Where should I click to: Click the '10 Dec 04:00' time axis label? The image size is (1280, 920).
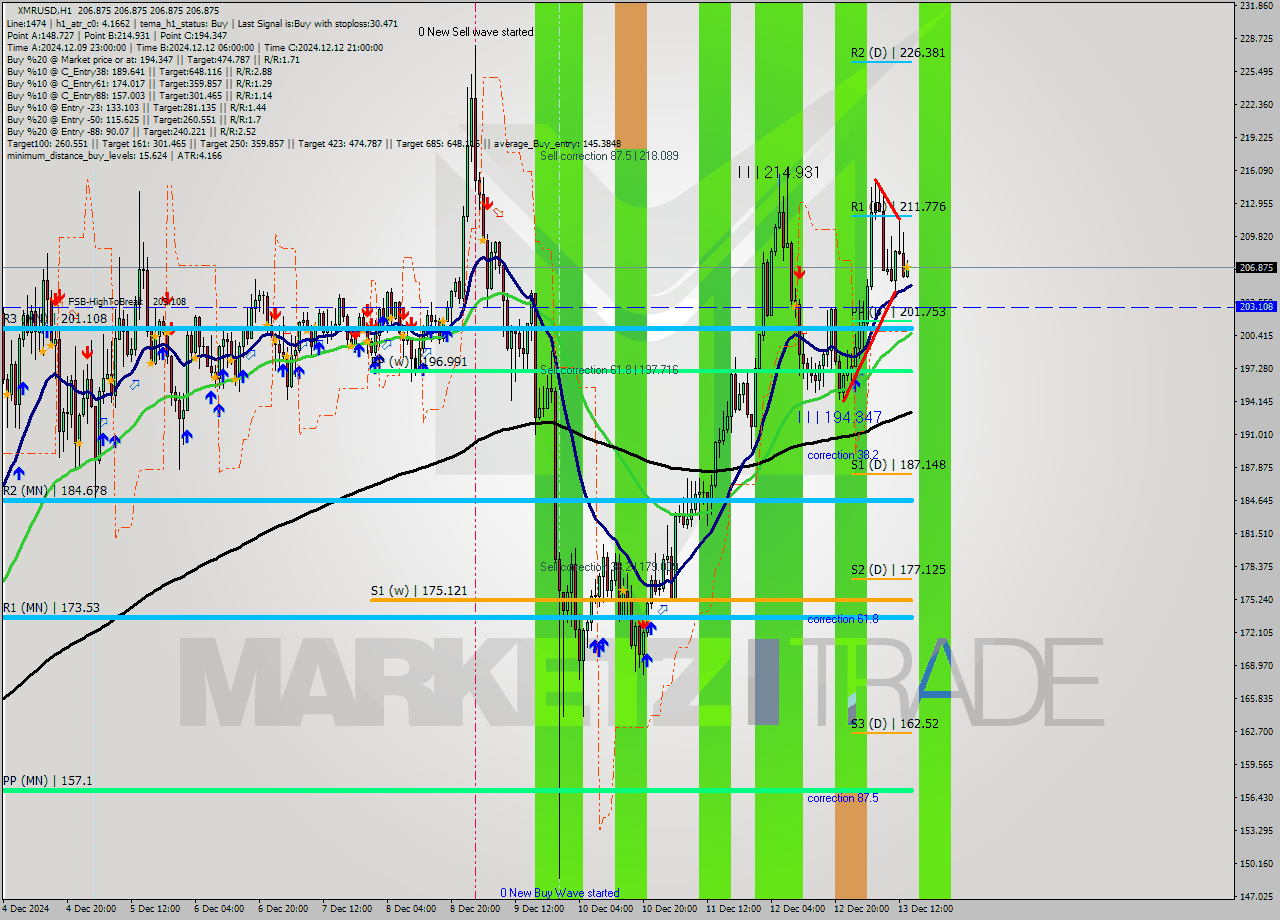[604, 909]
